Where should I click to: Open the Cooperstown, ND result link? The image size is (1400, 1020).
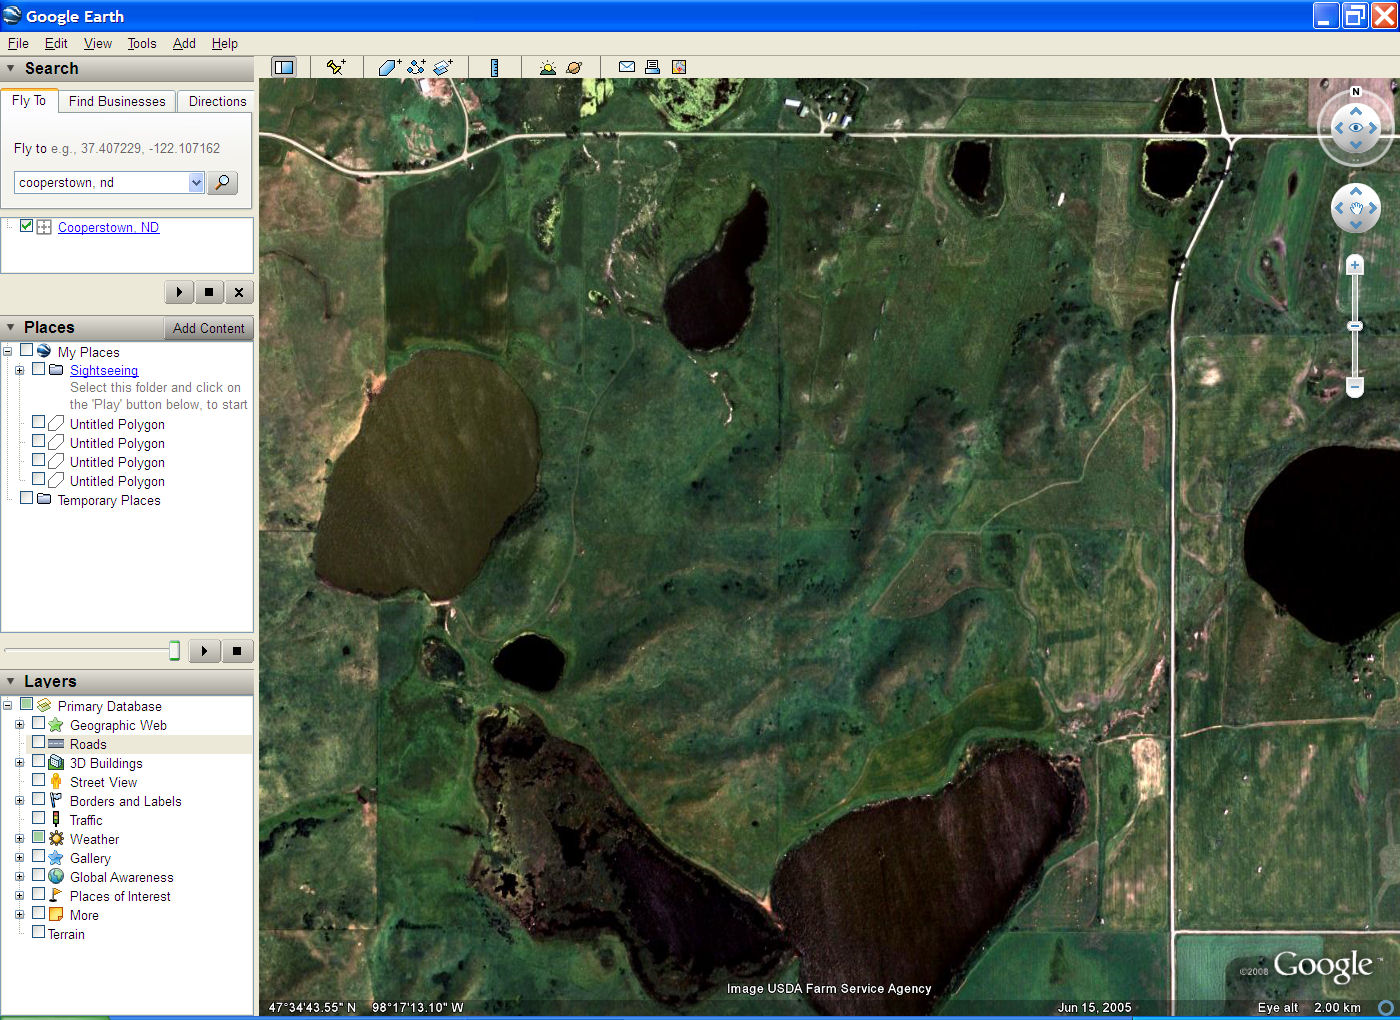coord(108,227)
